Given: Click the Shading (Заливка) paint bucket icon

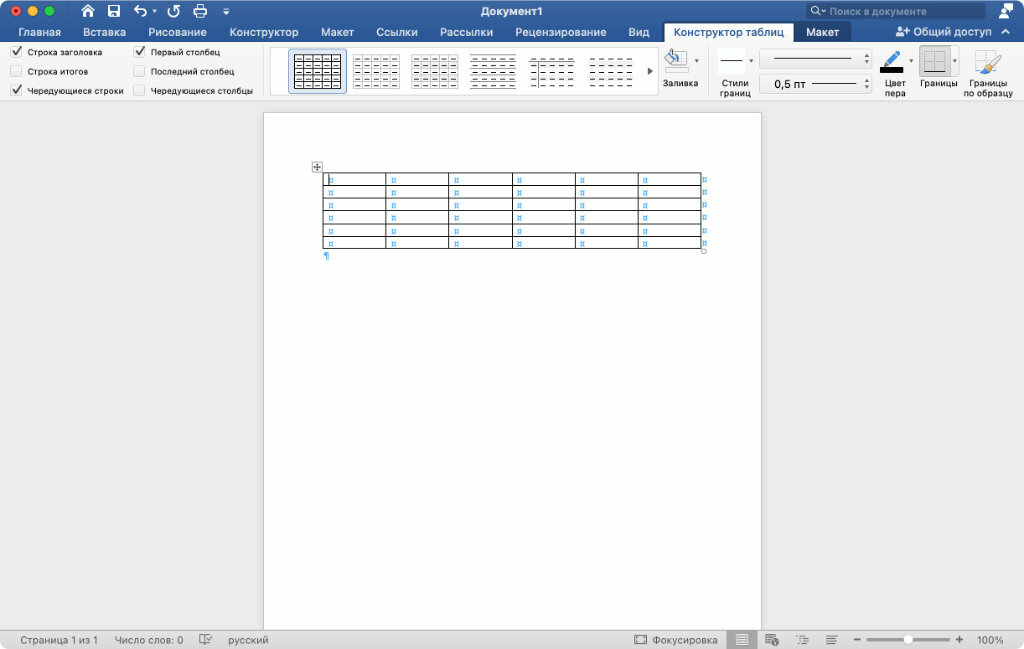Looking at the screenshot, I should point(676,60).
